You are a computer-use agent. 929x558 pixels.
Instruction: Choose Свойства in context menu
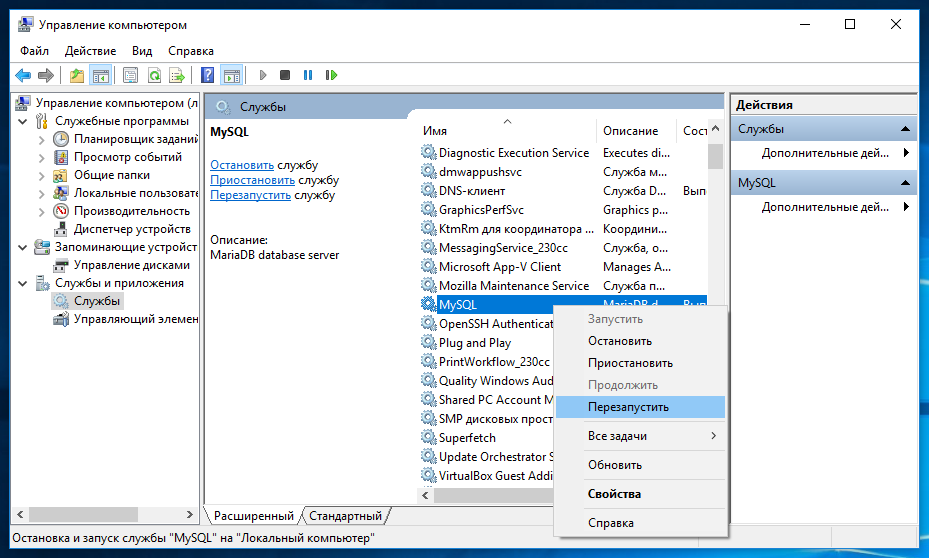click(640, 494)
